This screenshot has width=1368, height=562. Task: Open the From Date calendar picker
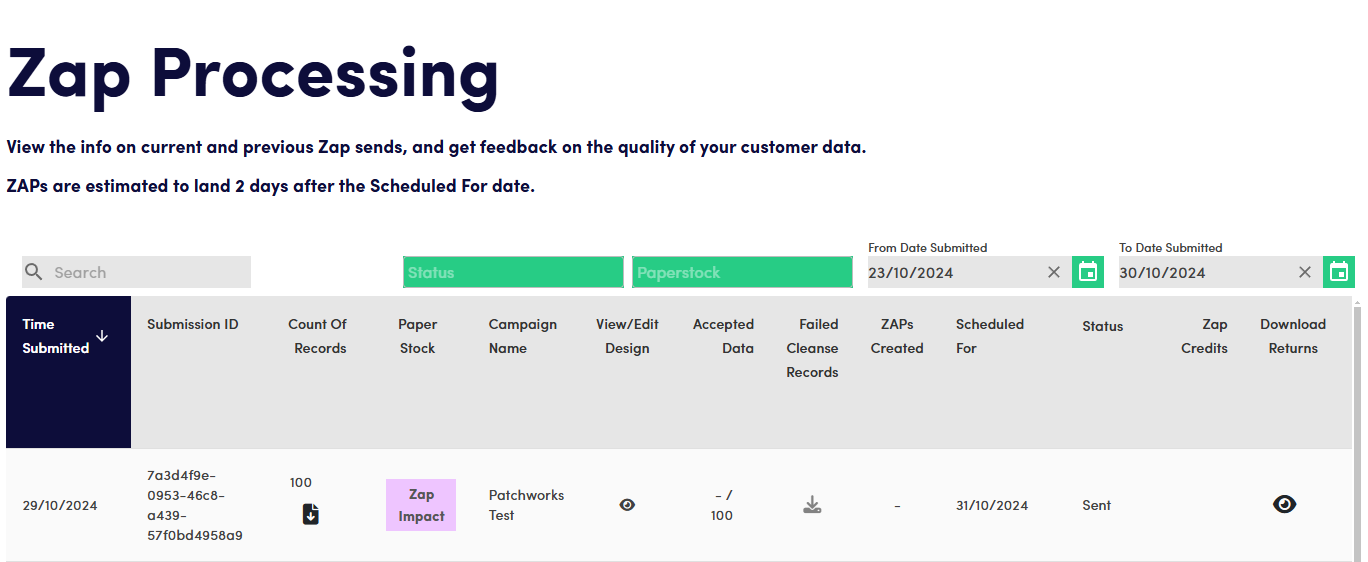pos(1088,272)
